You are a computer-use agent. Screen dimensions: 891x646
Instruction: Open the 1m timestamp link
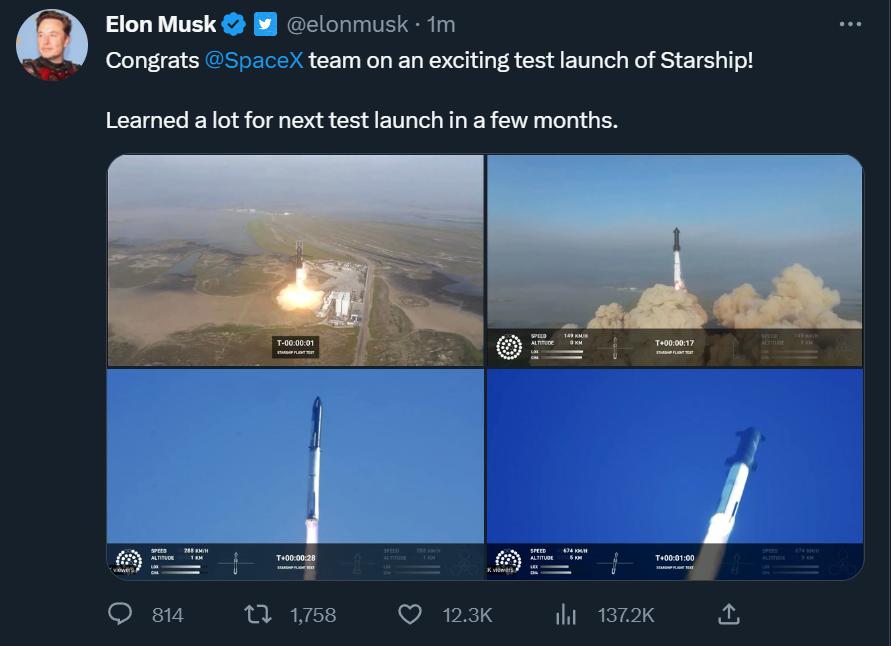(441, 24)
